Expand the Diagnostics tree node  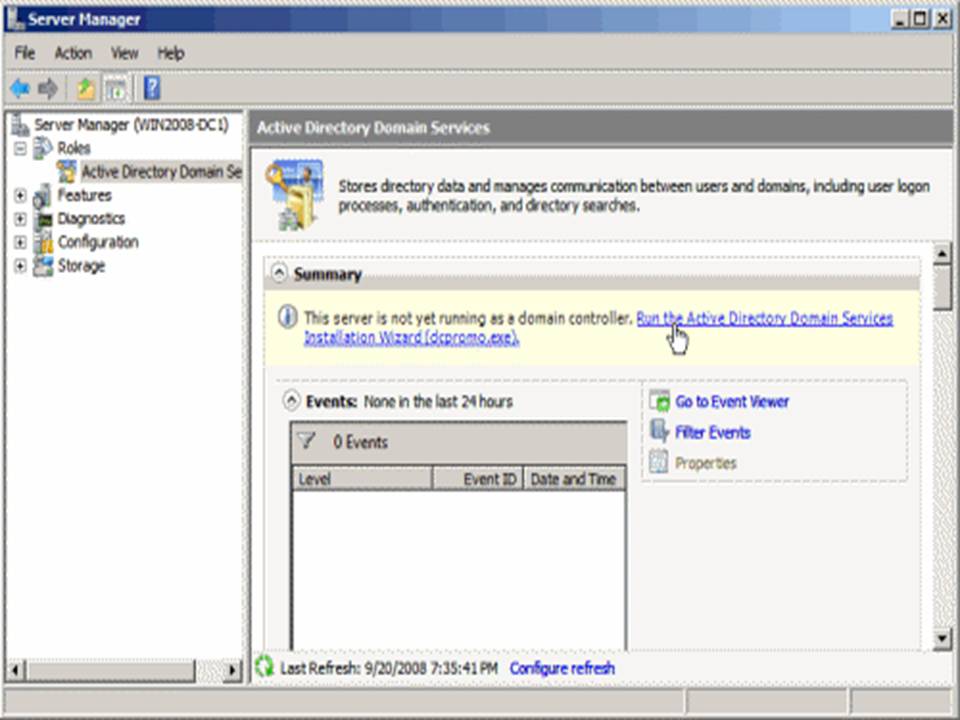(20, 219)
